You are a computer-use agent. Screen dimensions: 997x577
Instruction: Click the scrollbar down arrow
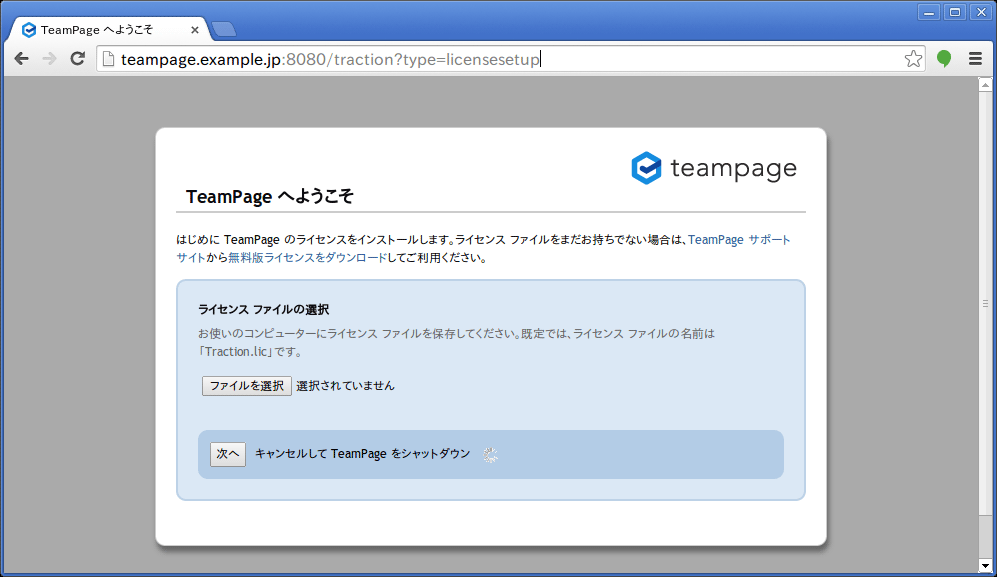[985, 566]
